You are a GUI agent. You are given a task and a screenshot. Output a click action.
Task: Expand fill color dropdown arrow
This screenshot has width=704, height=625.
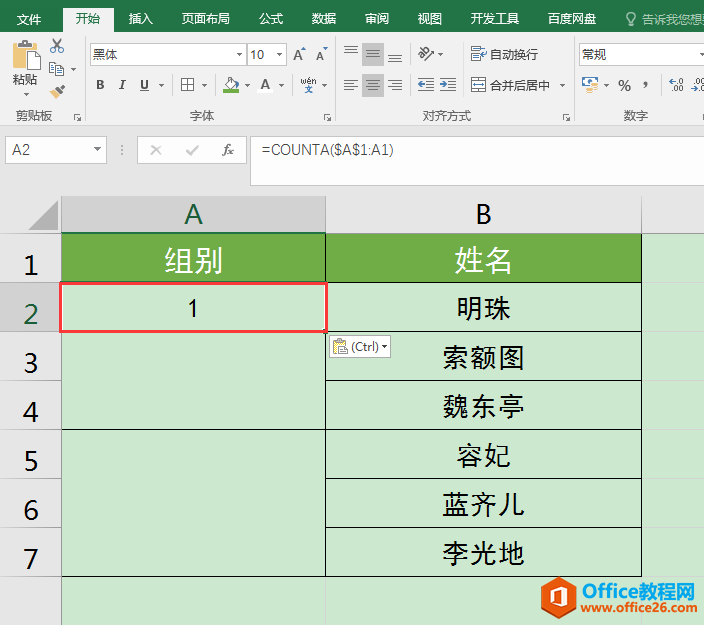tap(247, 85)
